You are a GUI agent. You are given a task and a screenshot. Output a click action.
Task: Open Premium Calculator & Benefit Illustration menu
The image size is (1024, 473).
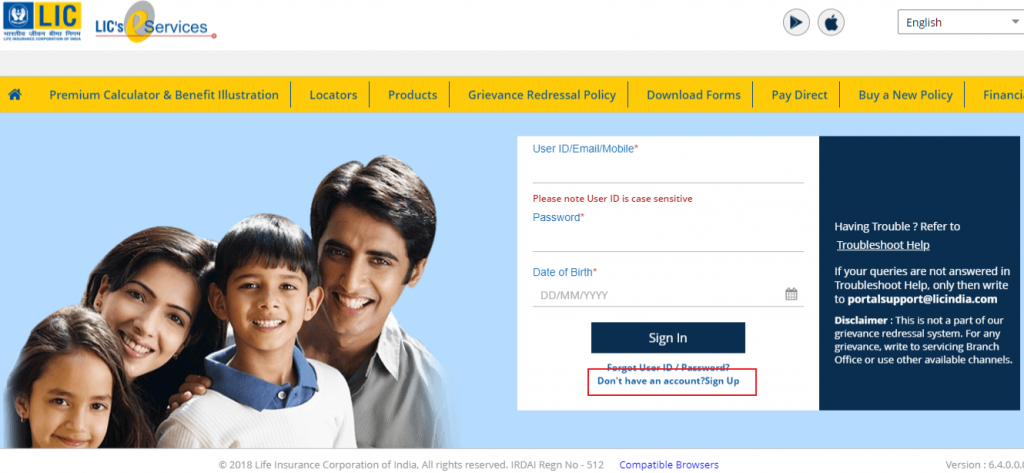tap(164, 95)
